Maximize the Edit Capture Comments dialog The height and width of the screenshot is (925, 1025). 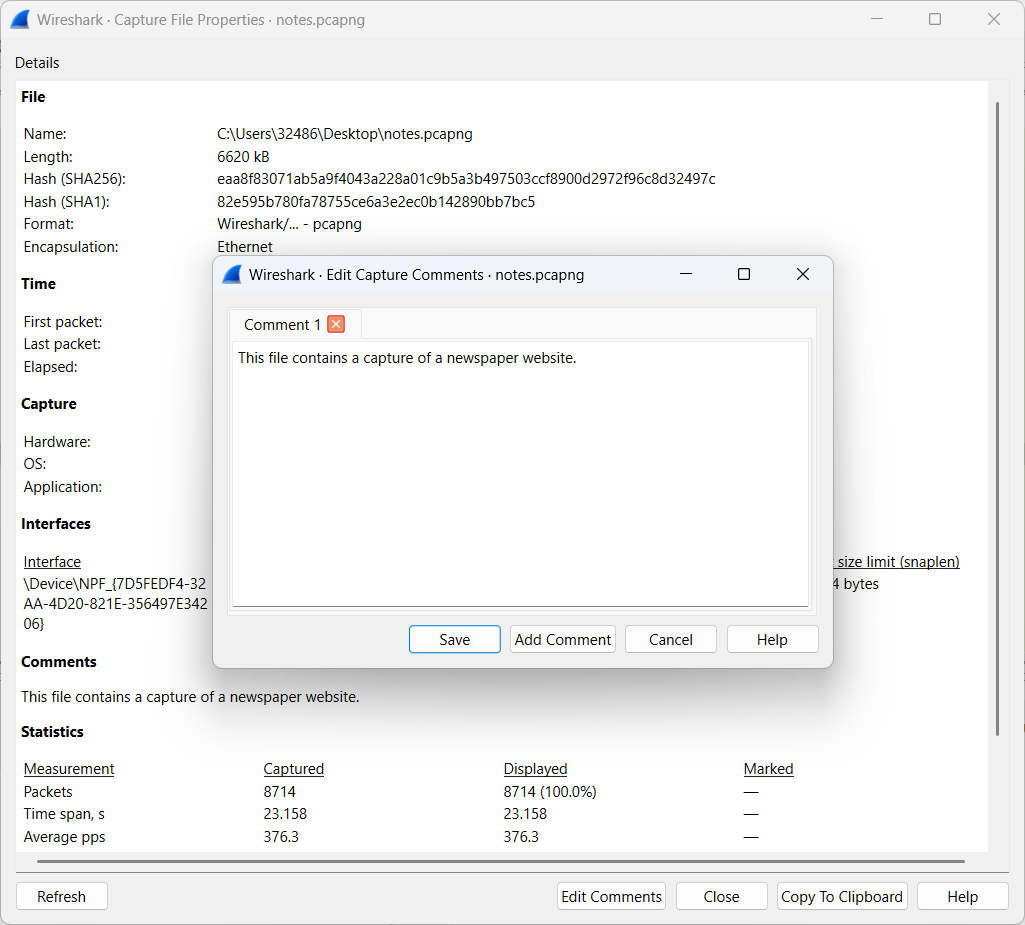[744, 274]
